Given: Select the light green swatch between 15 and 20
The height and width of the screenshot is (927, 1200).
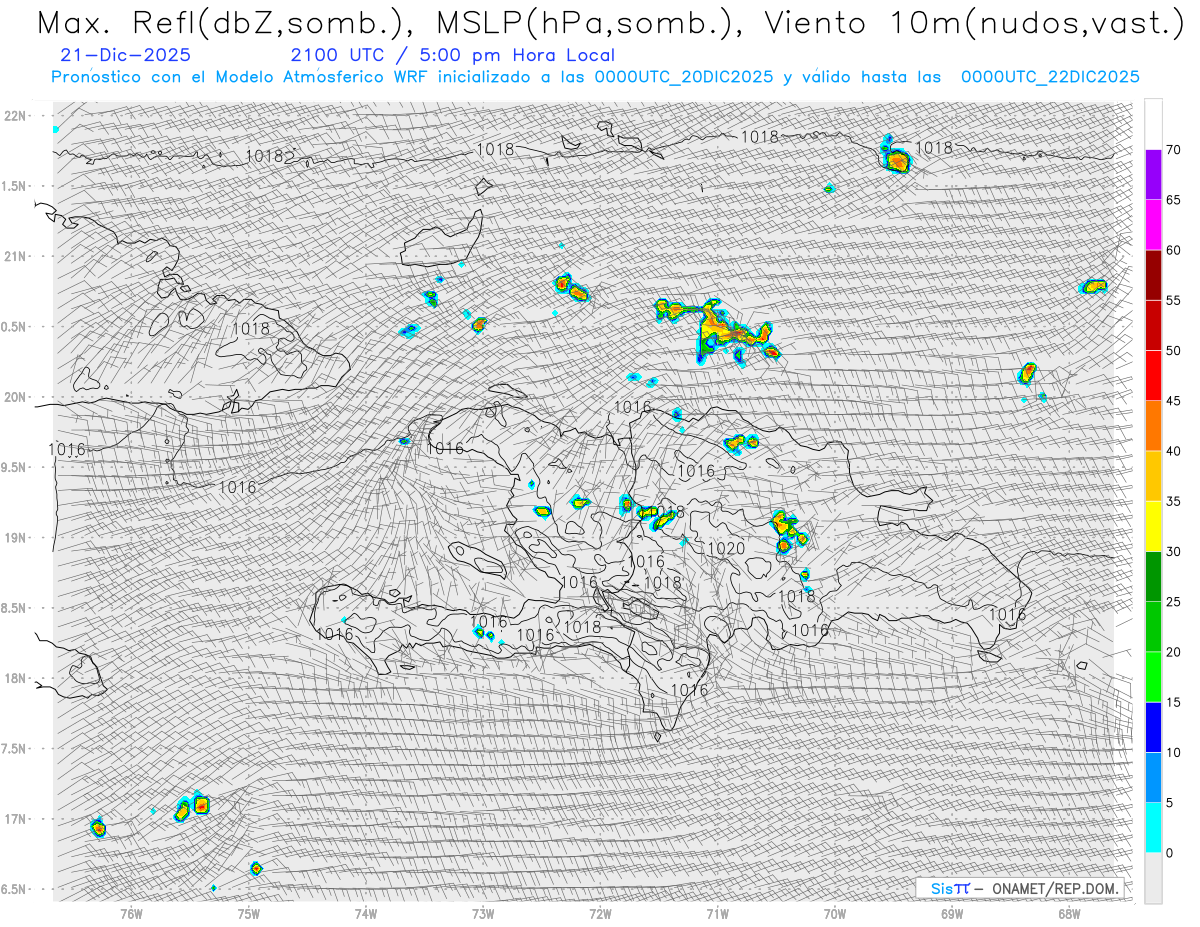Looking at the screenshot, I should click(x=1153, y=677).
